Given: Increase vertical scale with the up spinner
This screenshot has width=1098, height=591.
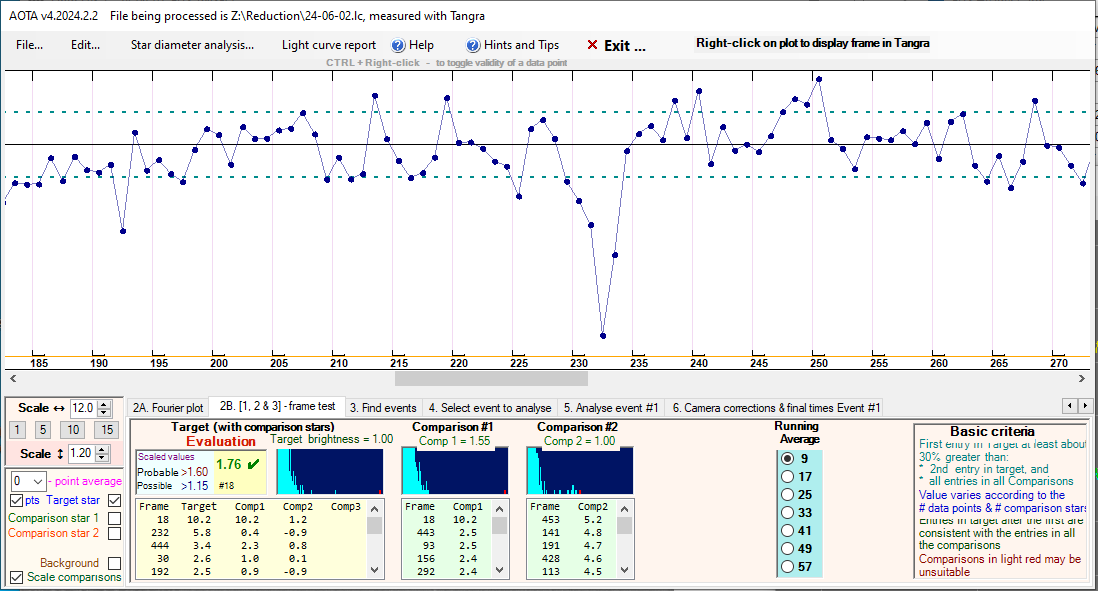Looking at the screenshot, I should 102,450.
